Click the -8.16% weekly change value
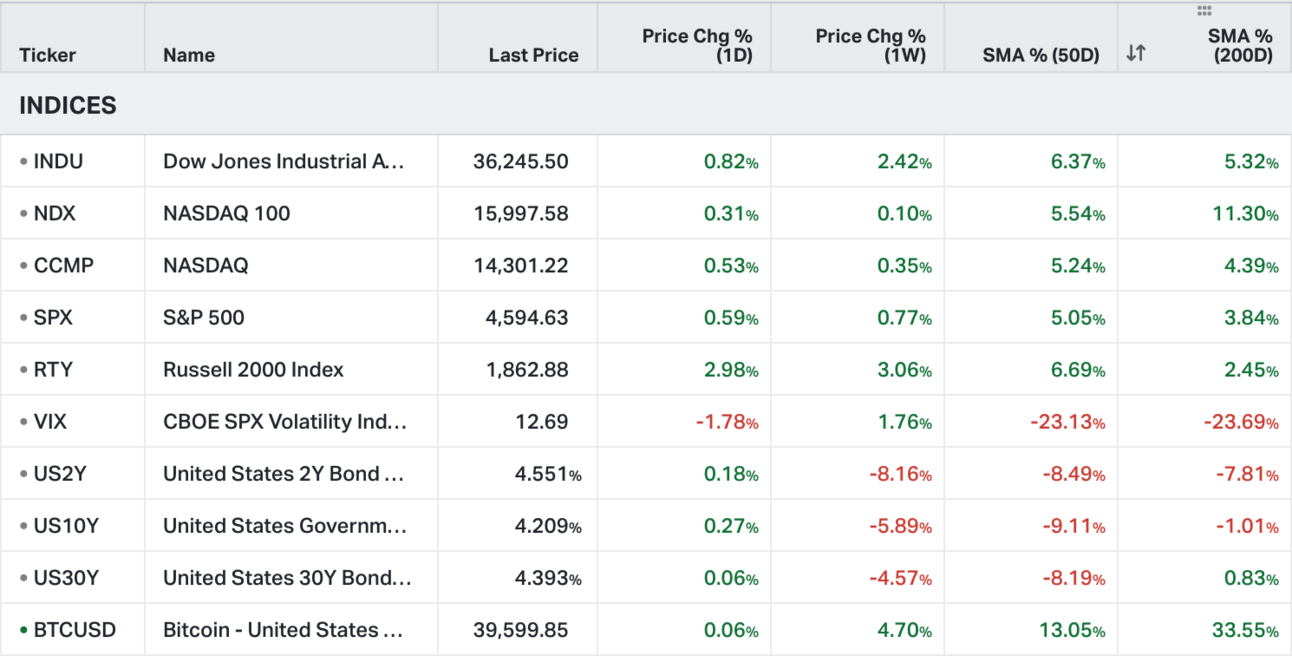 pos(901,473)
